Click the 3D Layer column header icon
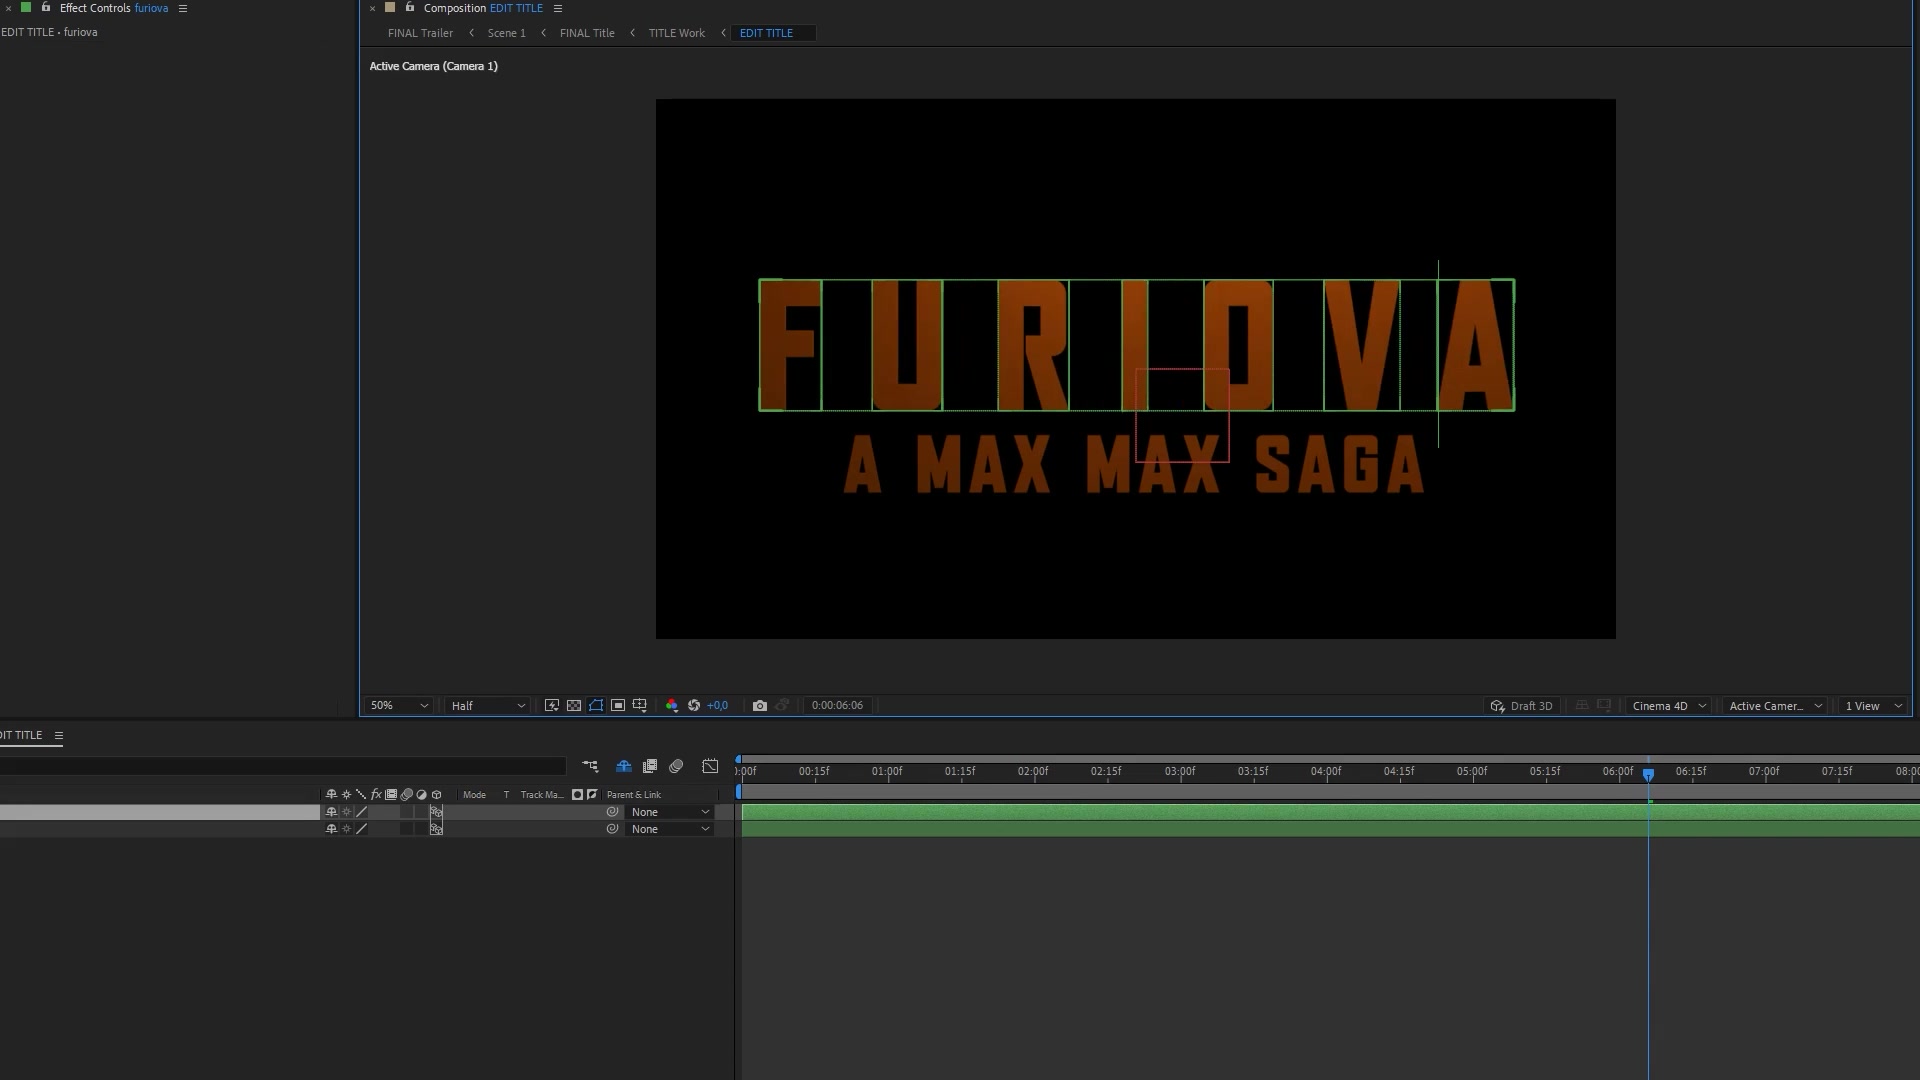The image size is (1920, 1080). [436, 795]
